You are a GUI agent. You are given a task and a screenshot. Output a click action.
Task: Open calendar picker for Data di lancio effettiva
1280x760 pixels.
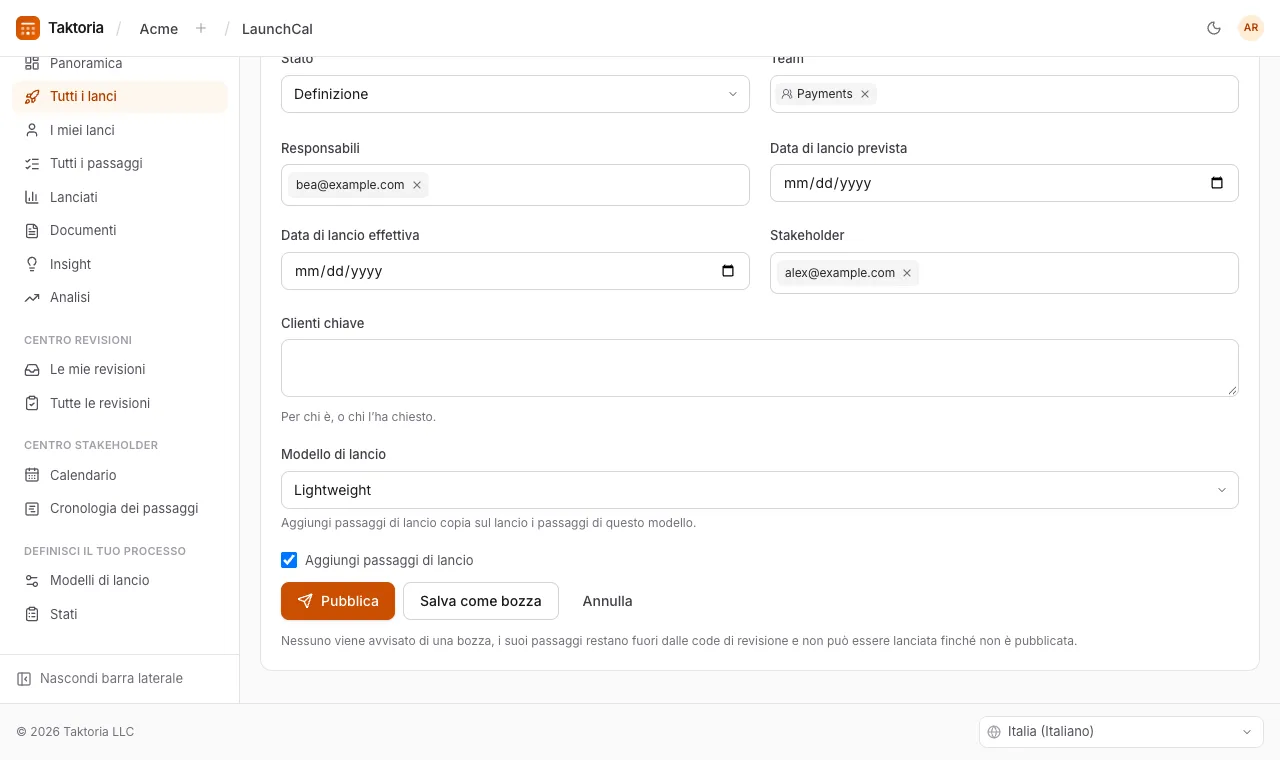pos(728,271)
